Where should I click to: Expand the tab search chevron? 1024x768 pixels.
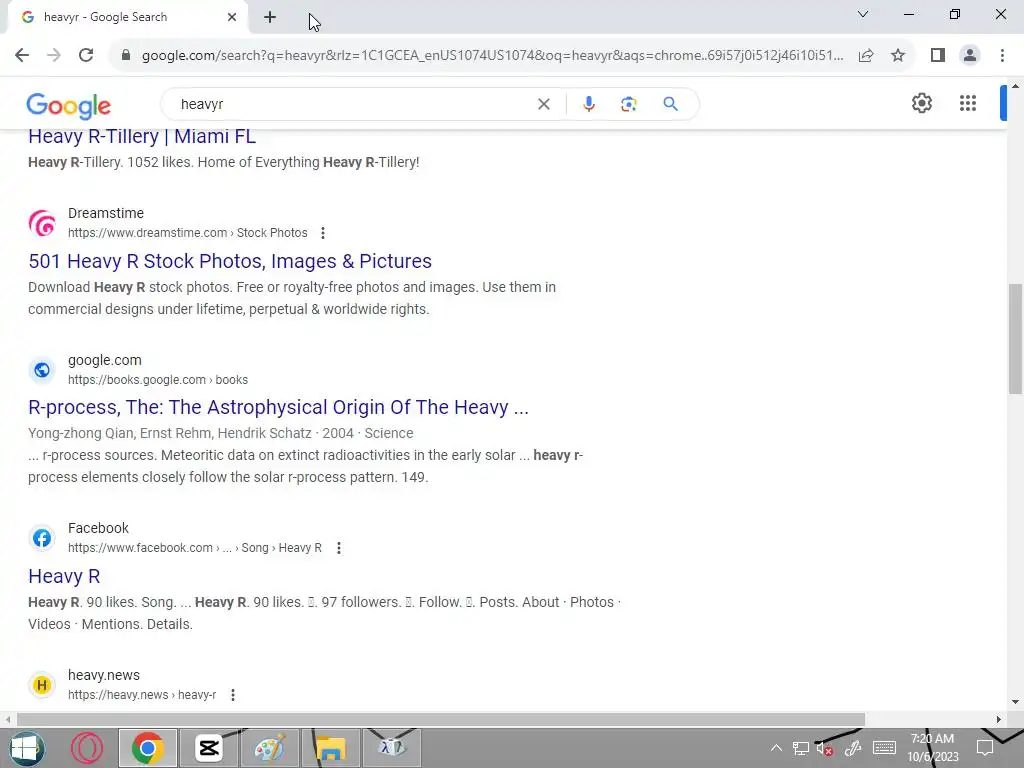coord(863,14)
